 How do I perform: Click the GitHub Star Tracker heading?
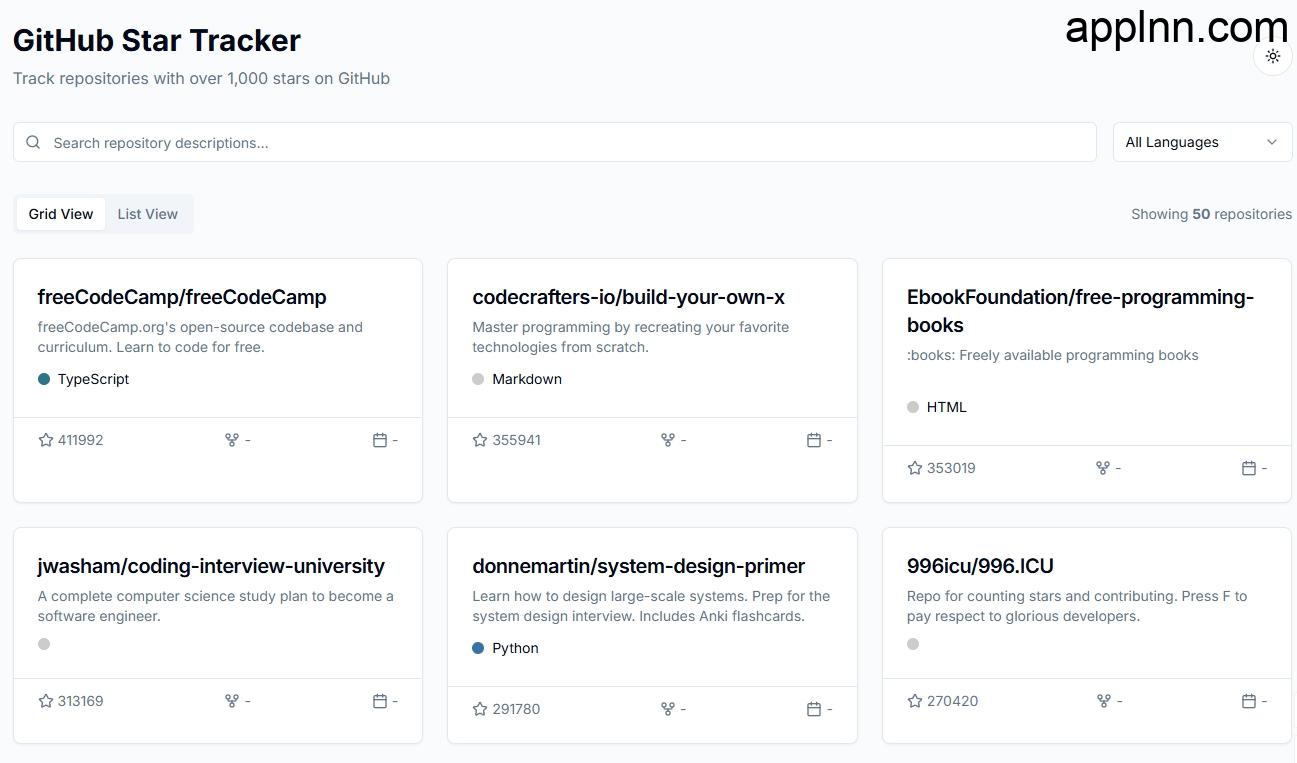tap(157, 41)
